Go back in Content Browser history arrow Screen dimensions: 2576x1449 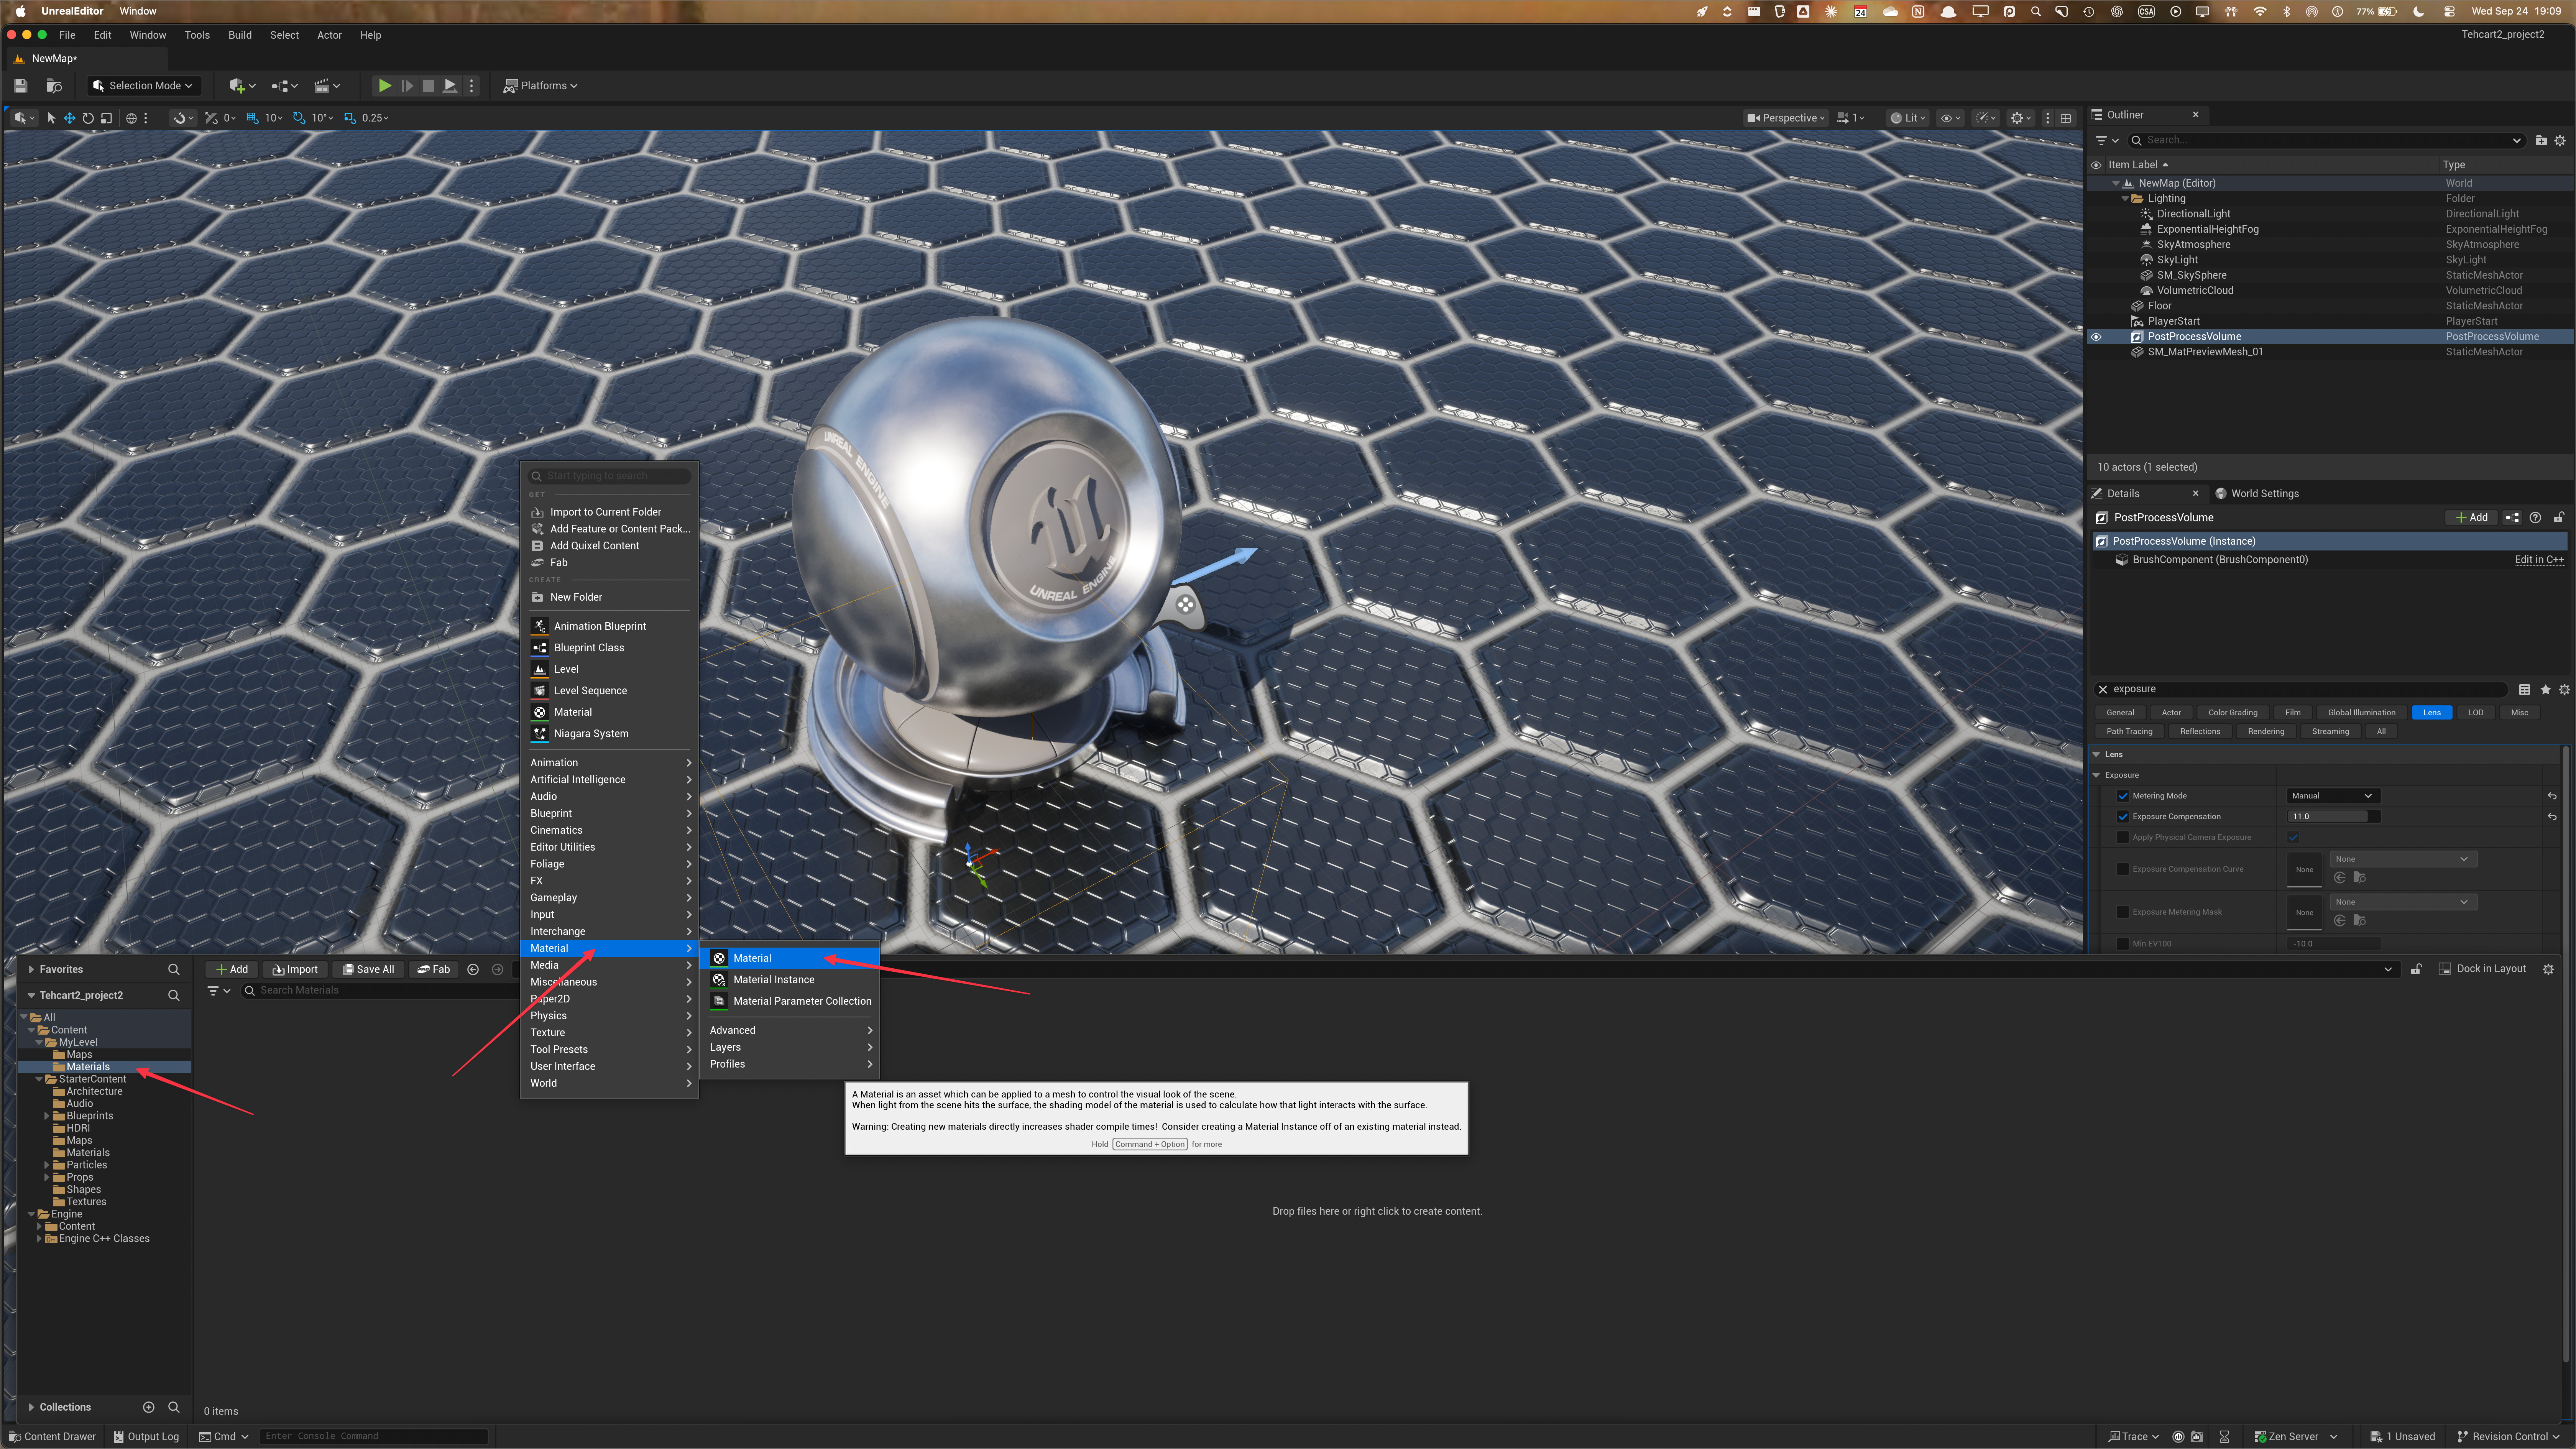(473, 970)
